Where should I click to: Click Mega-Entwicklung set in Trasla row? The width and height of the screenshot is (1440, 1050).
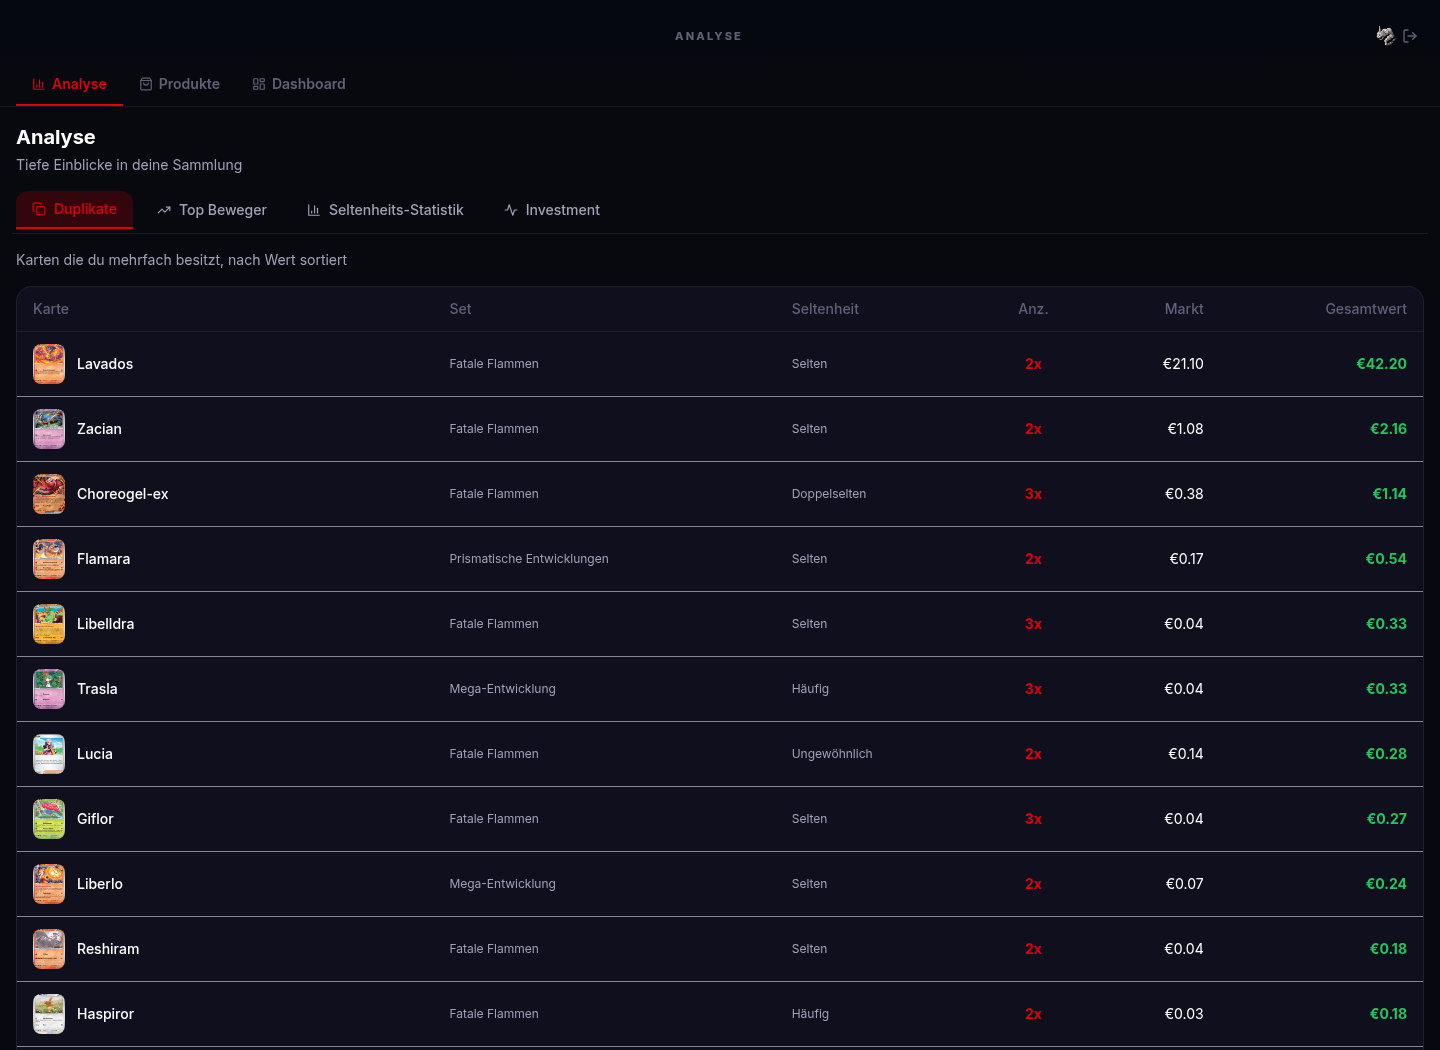[x=502, y=689]
